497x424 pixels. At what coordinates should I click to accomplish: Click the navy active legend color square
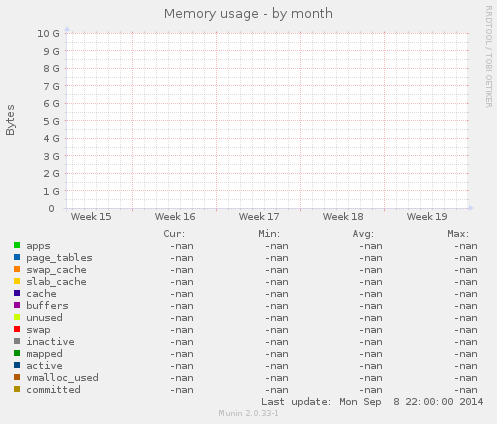17,365
